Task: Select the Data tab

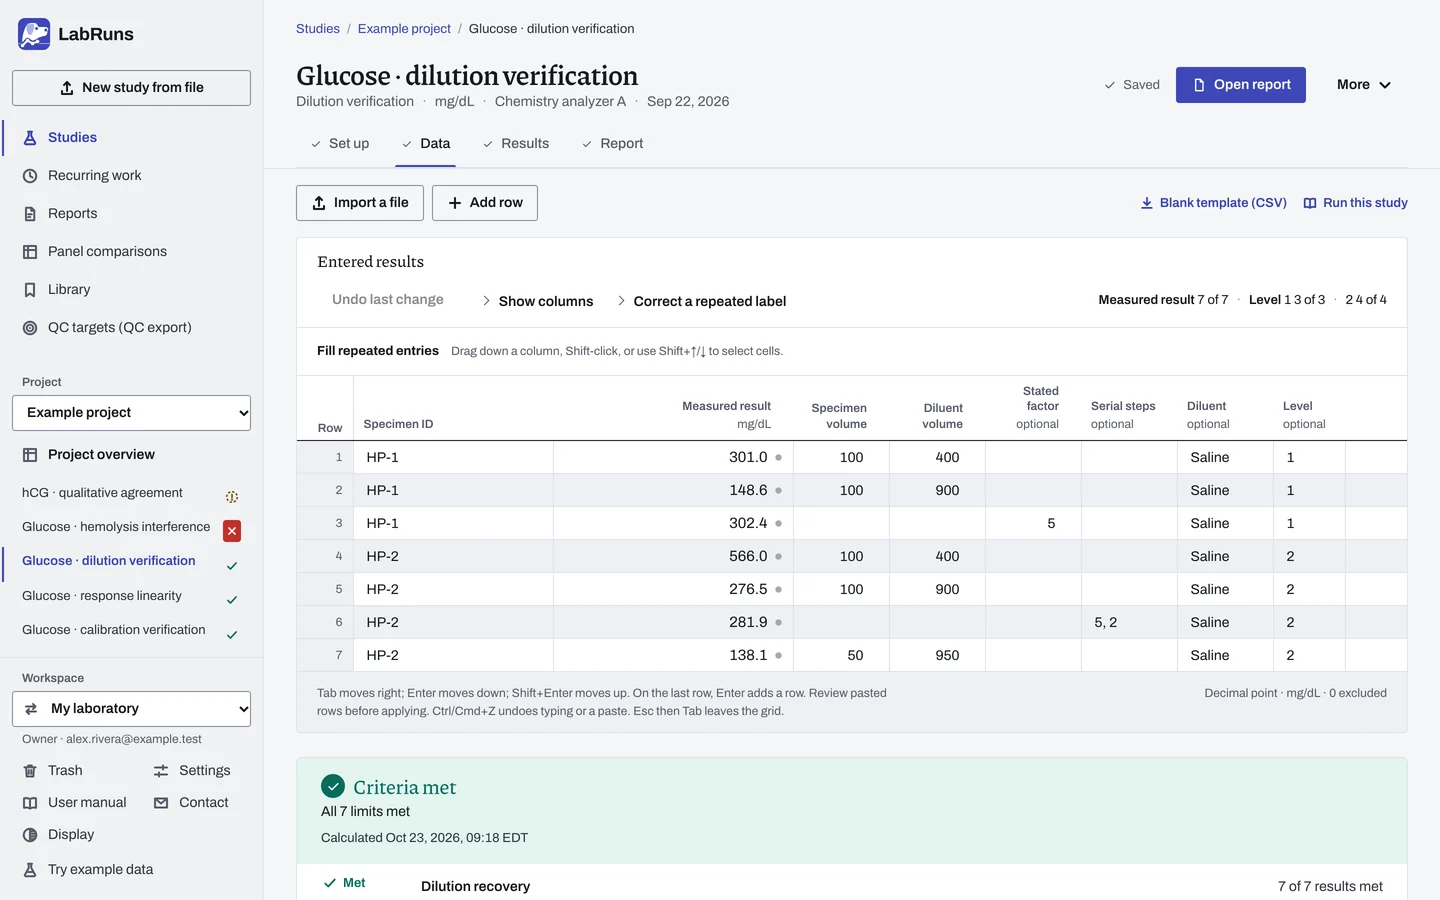Action: [x=426, y=144]
